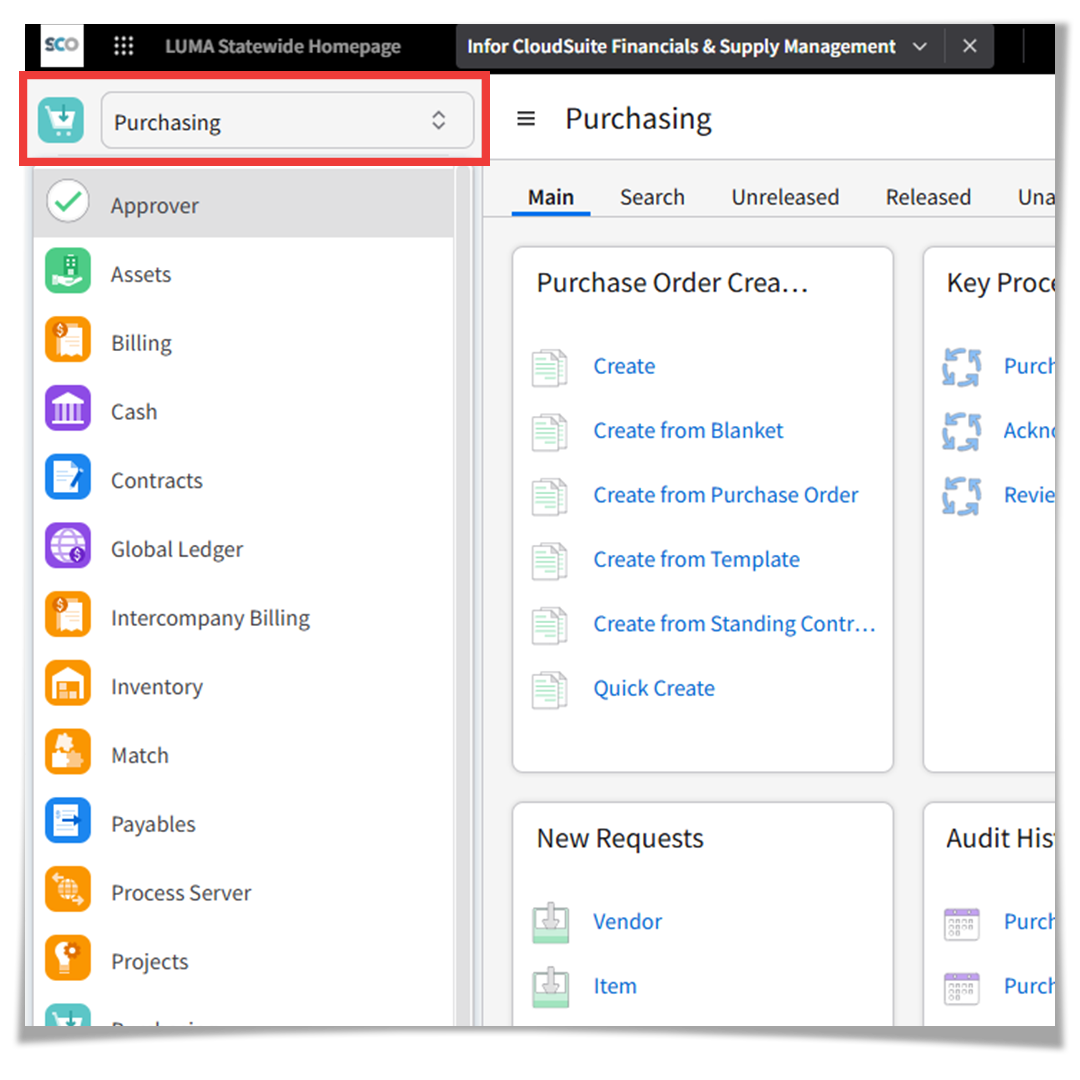Image resolution: width=1080 pixels, height=1080 pixels.
Task: Select the Approver role
Action: point(243,204)
